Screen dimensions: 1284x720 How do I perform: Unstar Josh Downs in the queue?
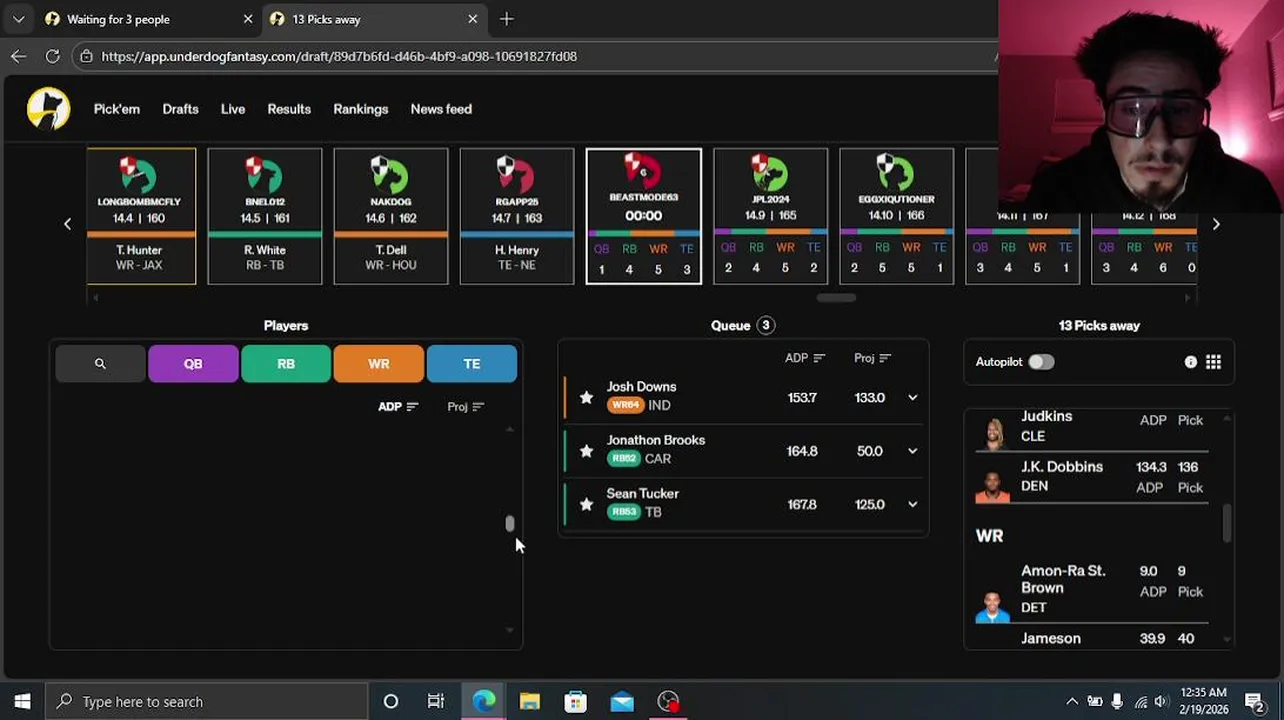[x=586, y=397]
